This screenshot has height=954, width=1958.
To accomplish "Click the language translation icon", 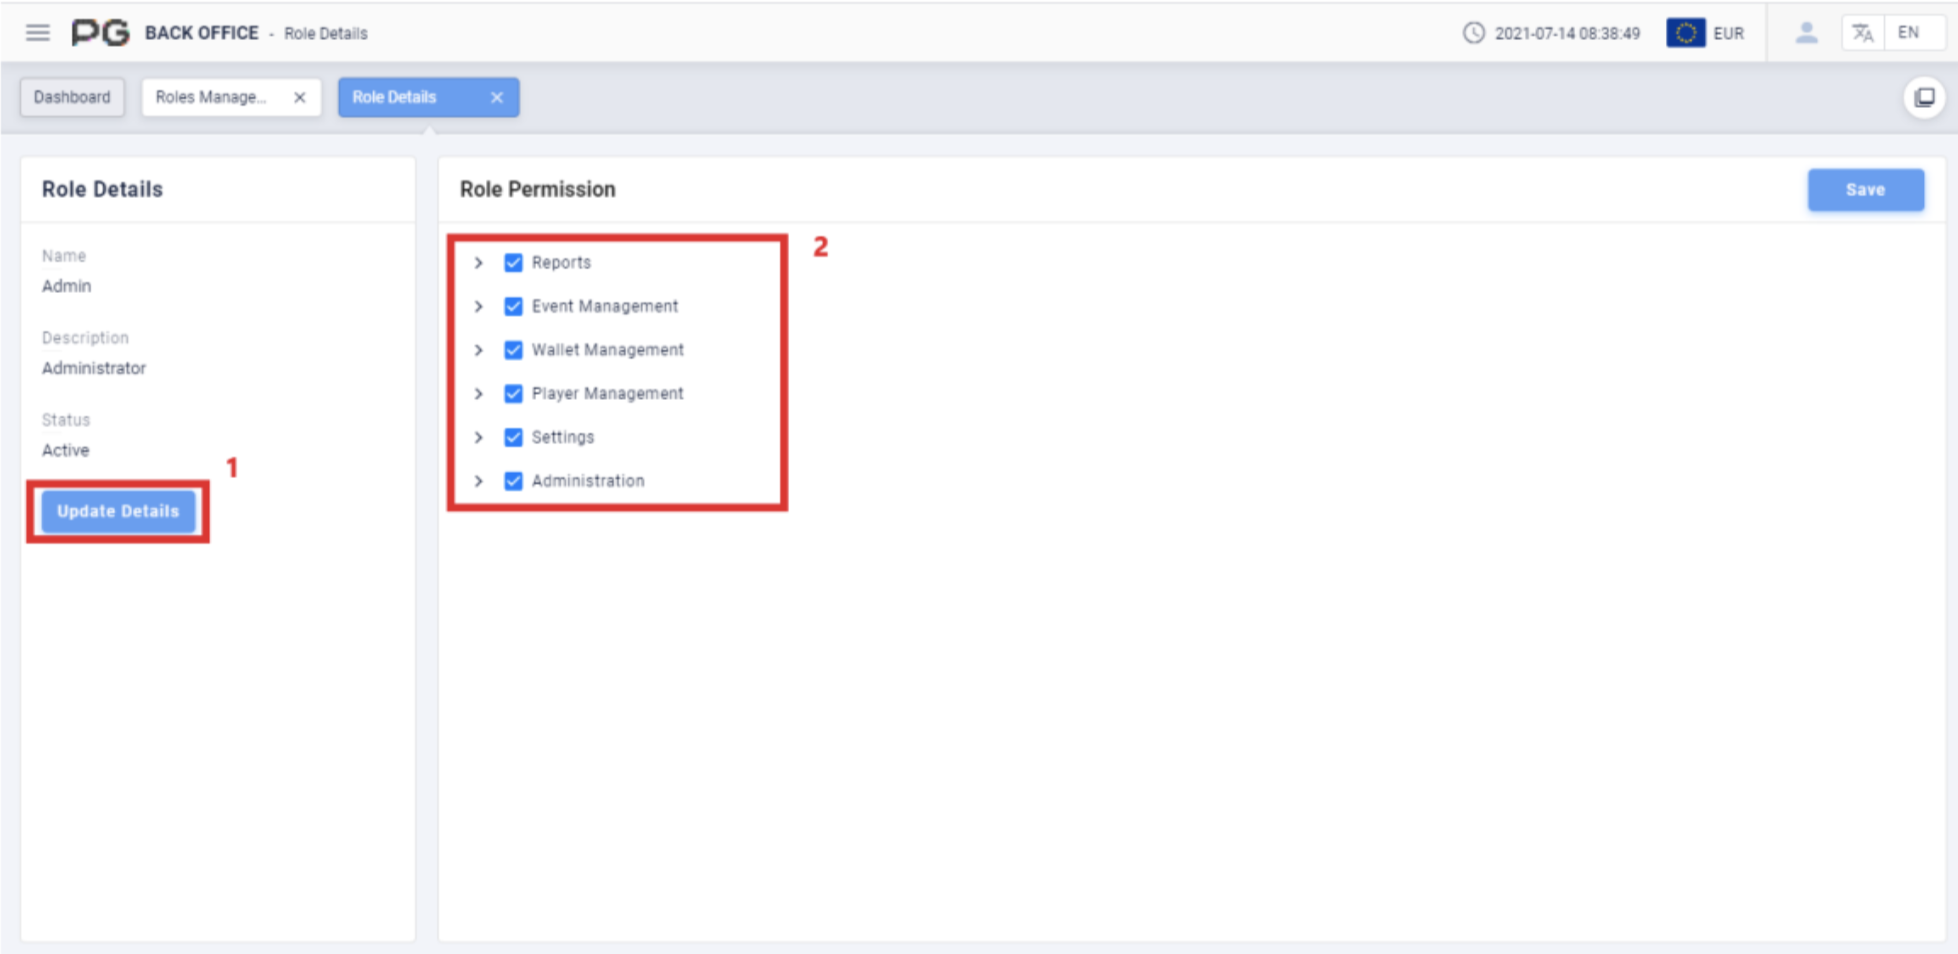I will coord(1862,32).
